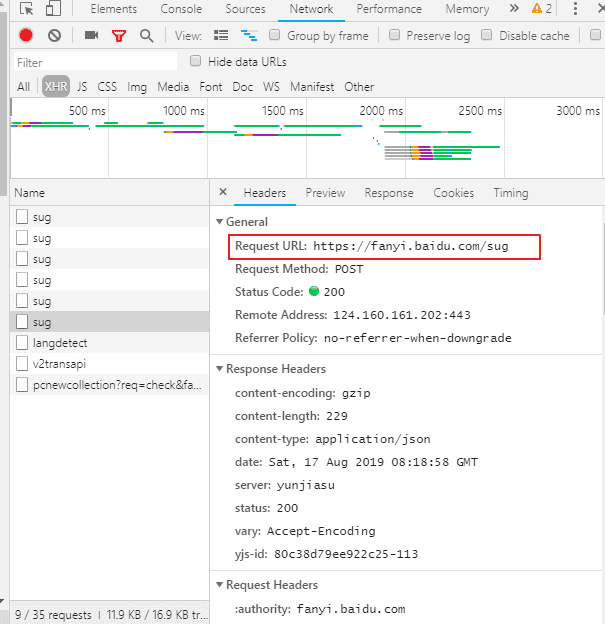Select the Network tab
Image resolution: width=605 pixels, height=624 pixels.
point(311,9)
